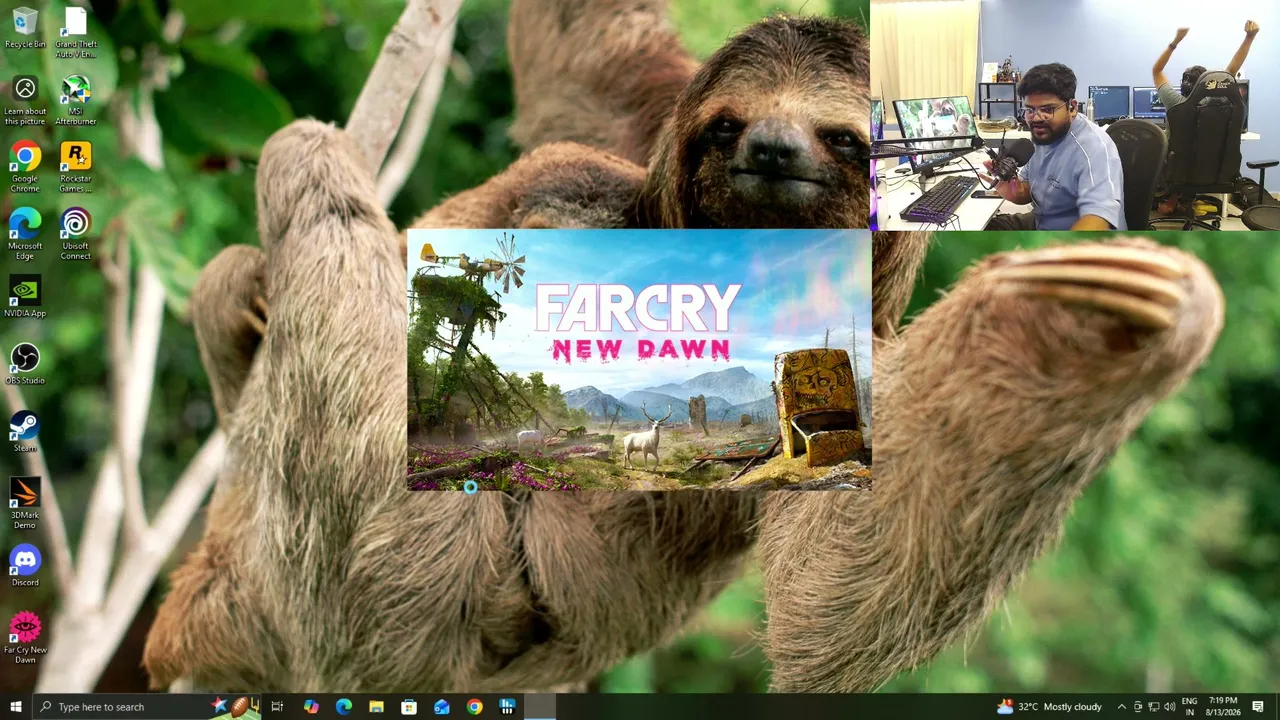
Task: Select the NVIDIA App desktop icon
Action: tap(25, 297)
